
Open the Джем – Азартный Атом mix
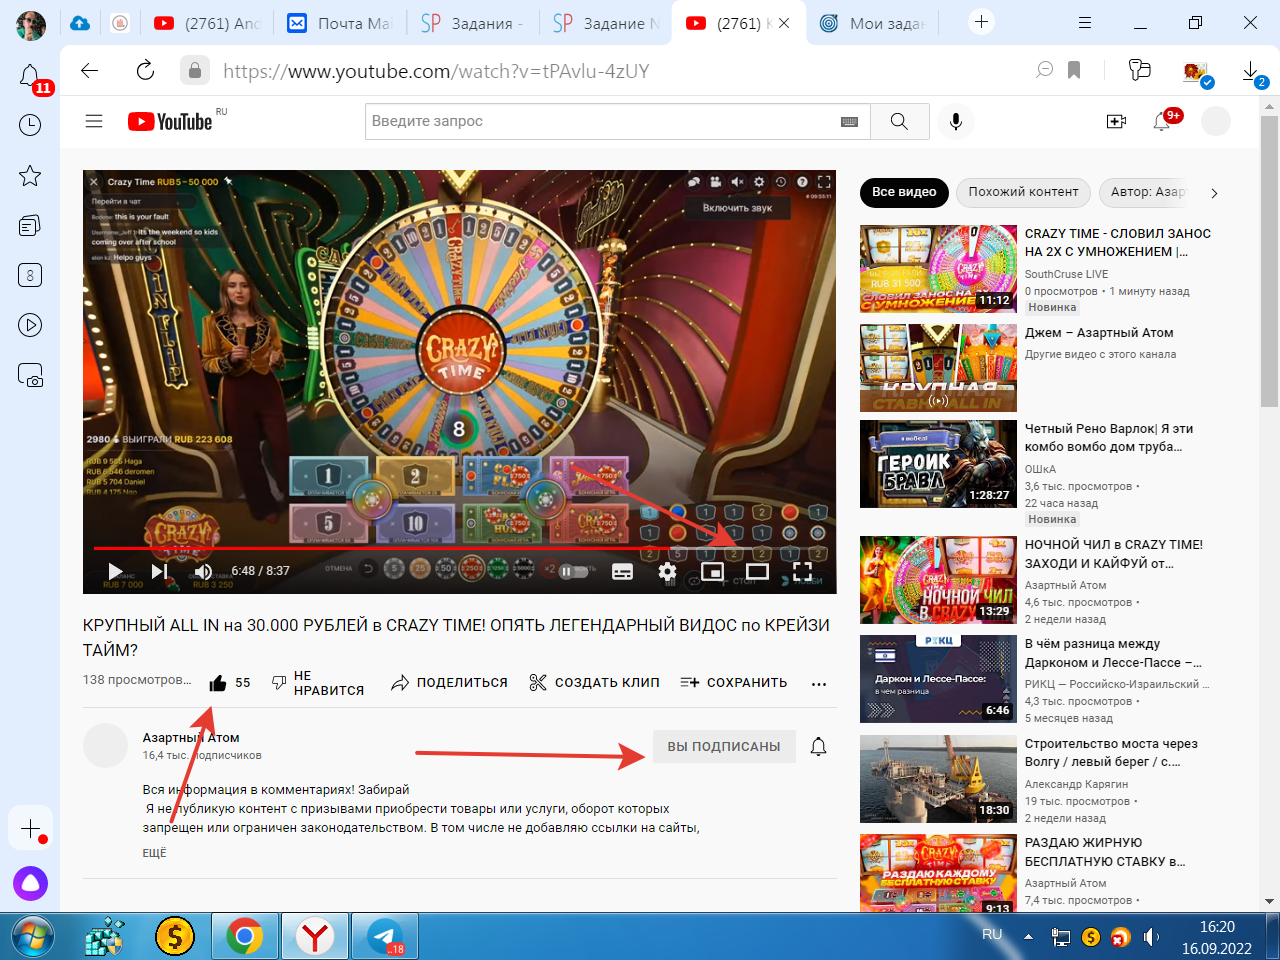pyautogui.click(x=1099, y=333)
